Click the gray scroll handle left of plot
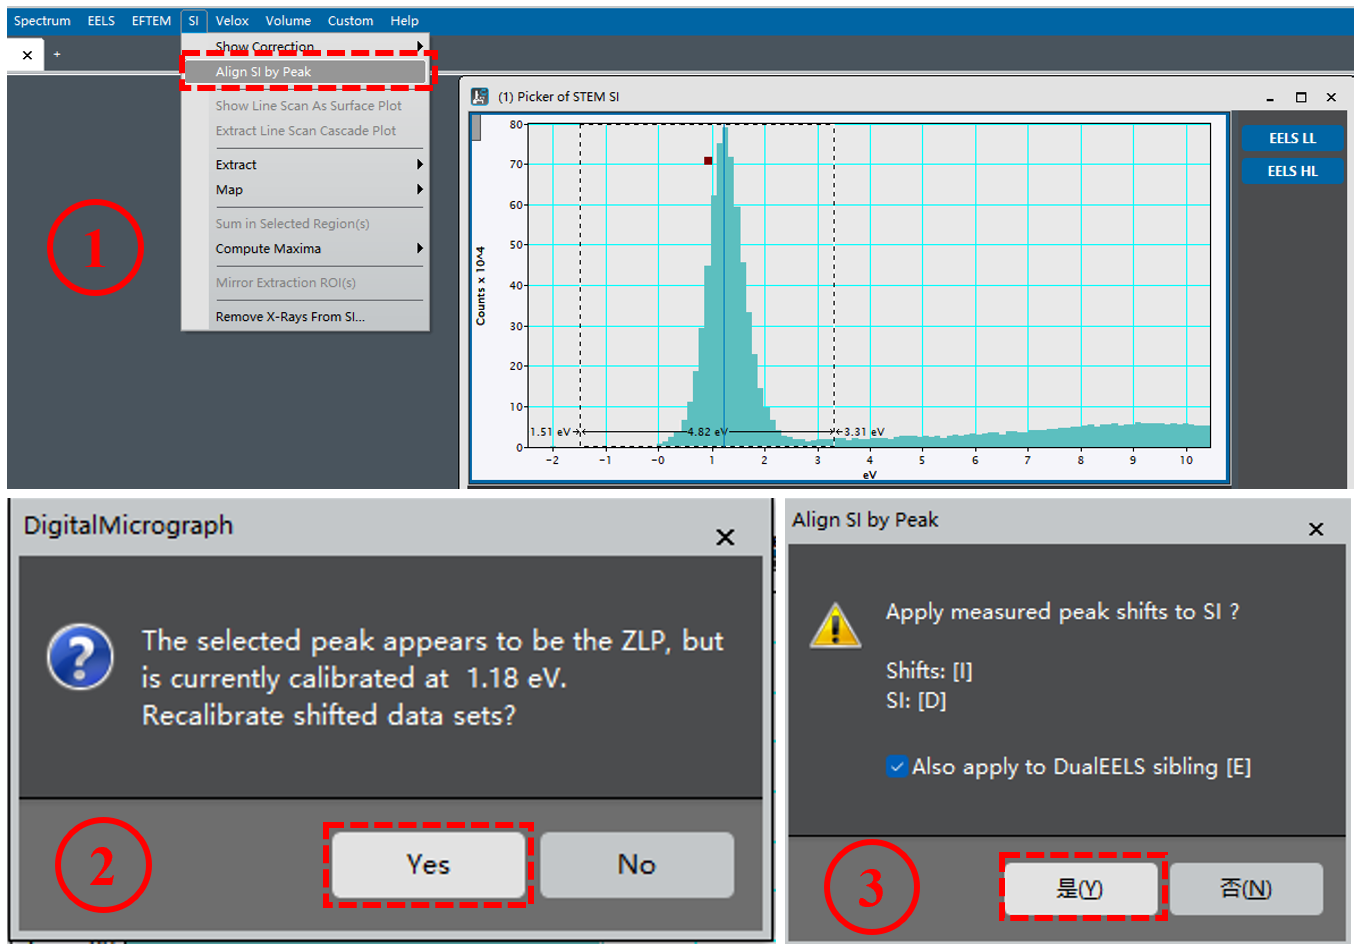The width and height of the screenshot is (1354, 948). click(x=477, y=128)
